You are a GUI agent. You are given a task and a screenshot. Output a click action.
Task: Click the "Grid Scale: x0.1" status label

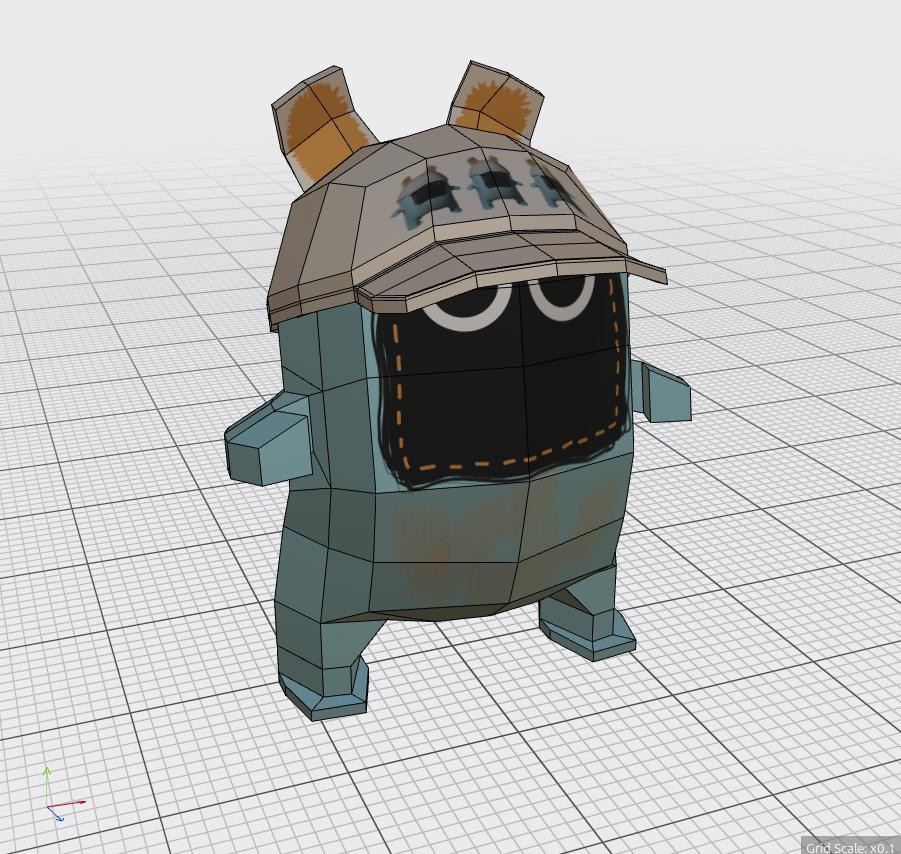click(x=852, y=847)
